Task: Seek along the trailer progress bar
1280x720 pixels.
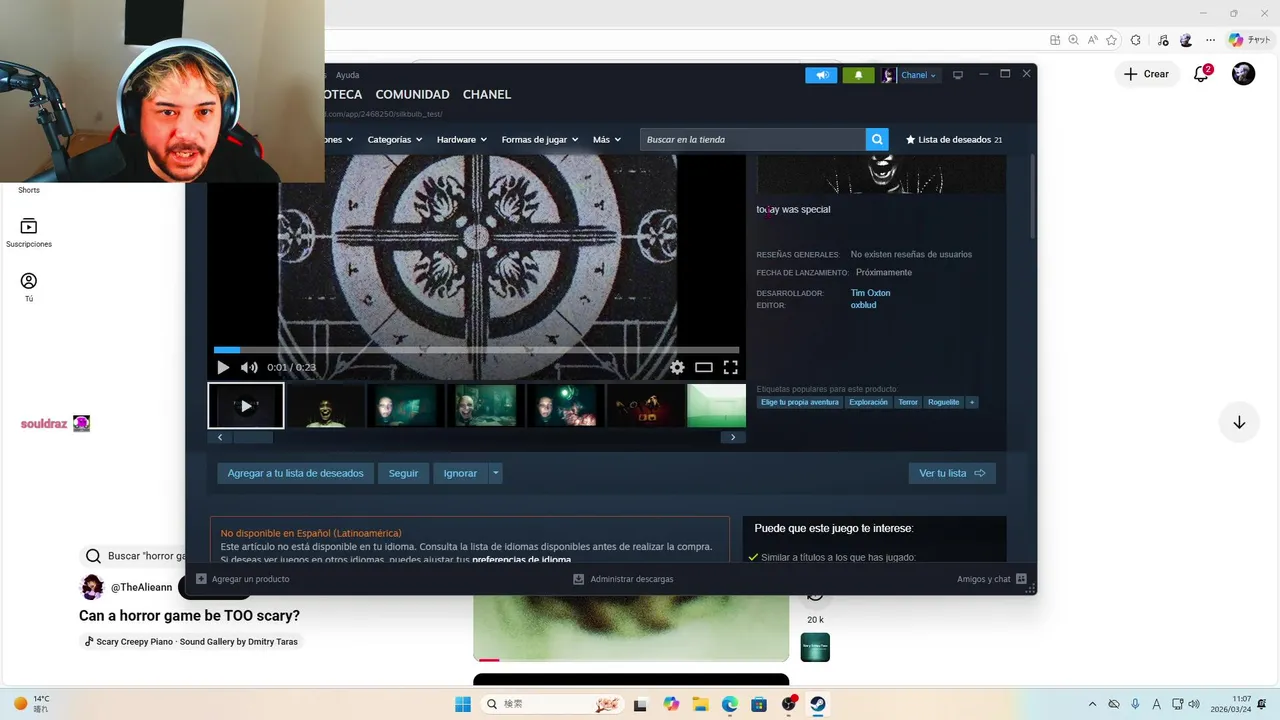Action: pos(476,350)
